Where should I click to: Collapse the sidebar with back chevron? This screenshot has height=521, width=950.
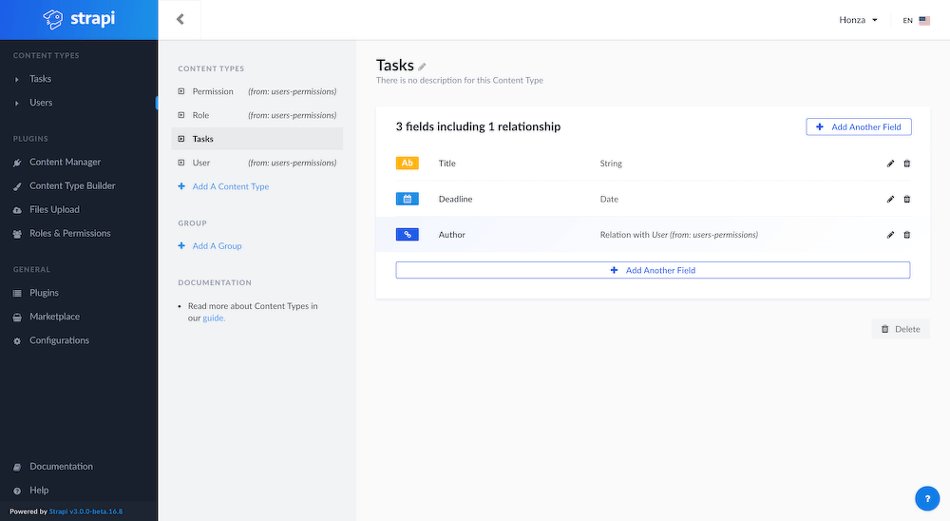pos(180,19)
